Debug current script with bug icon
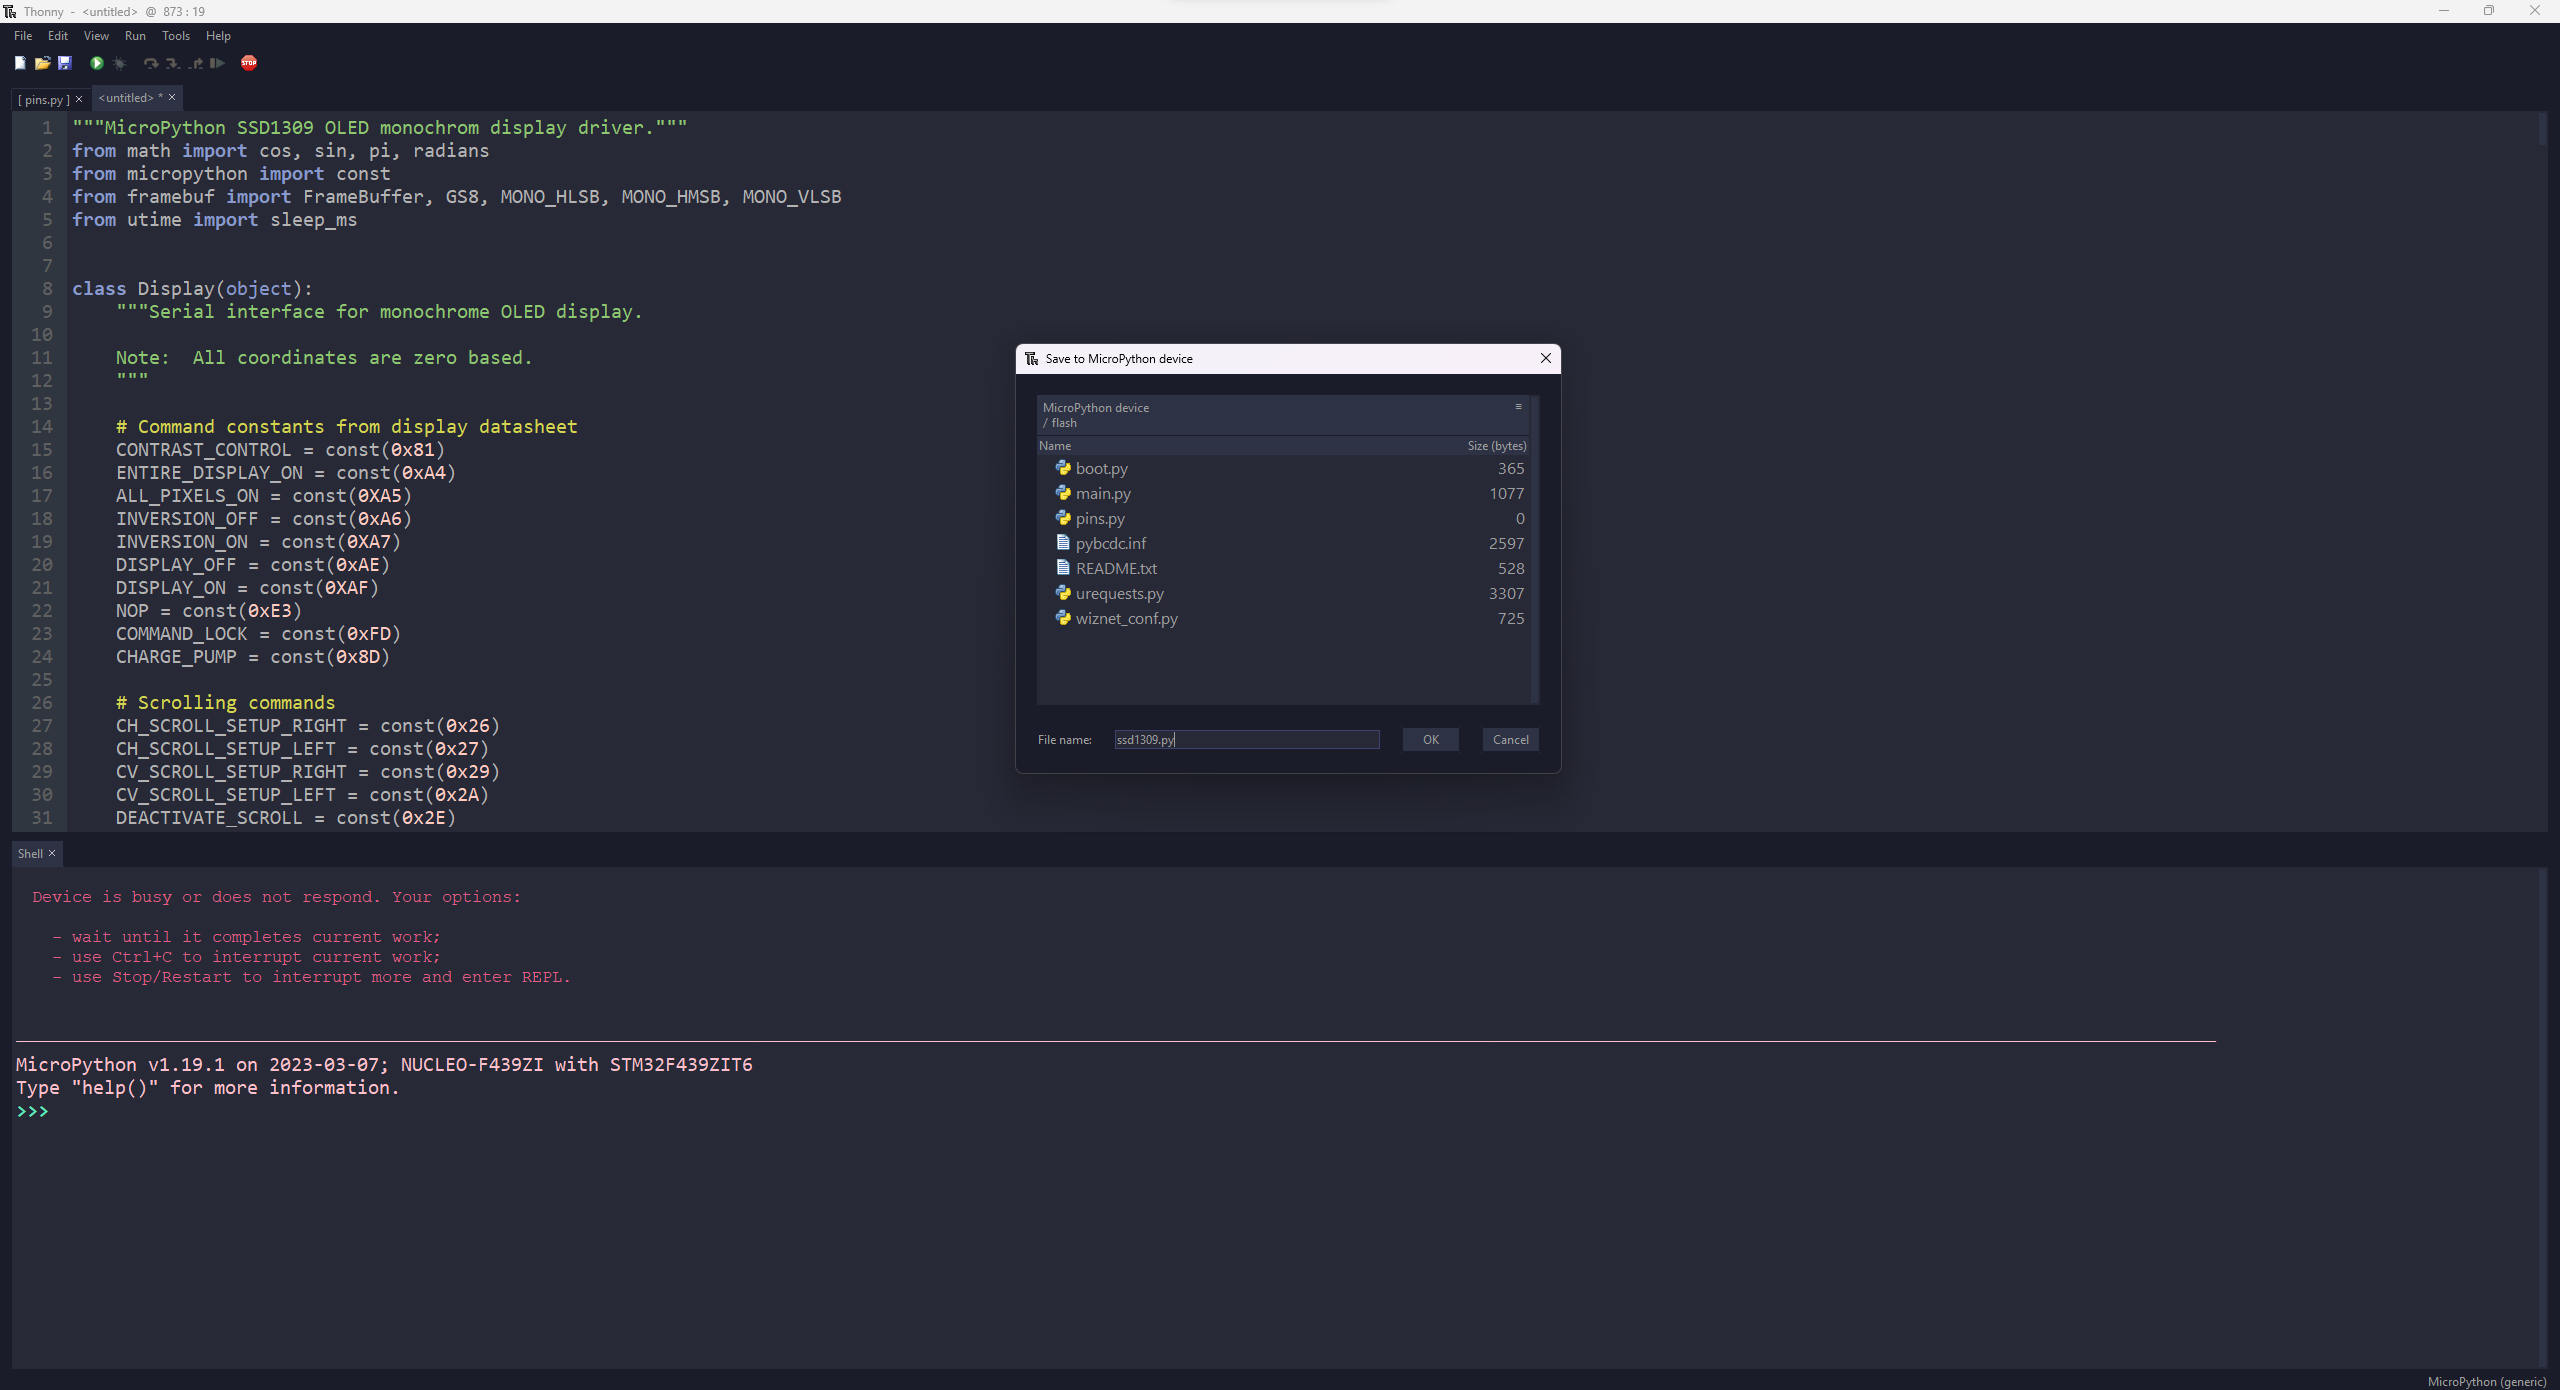 point(120,63)
